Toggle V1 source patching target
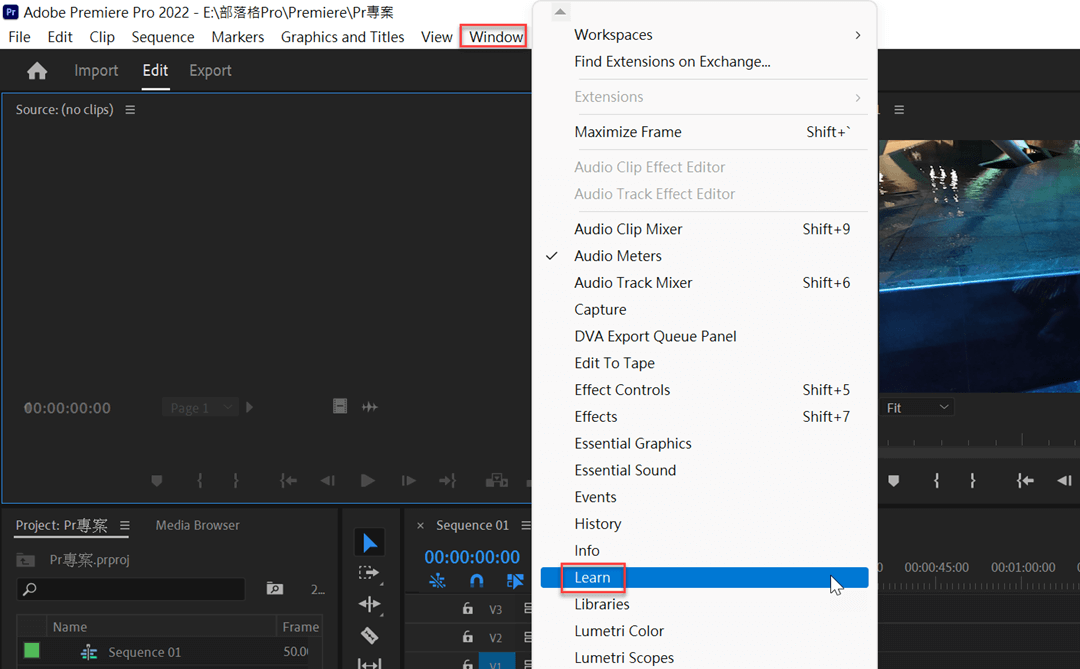 coord(497,663)
